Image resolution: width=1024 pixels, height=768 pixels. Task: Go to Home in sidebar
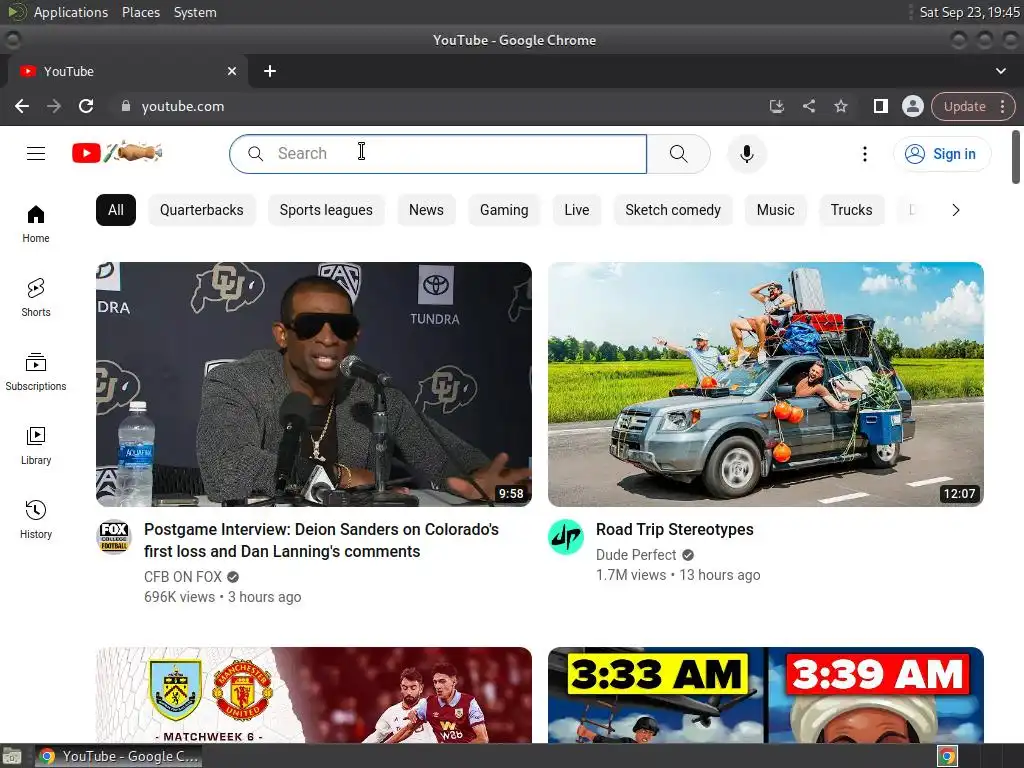pyautogui.click(x=36, y=224)
